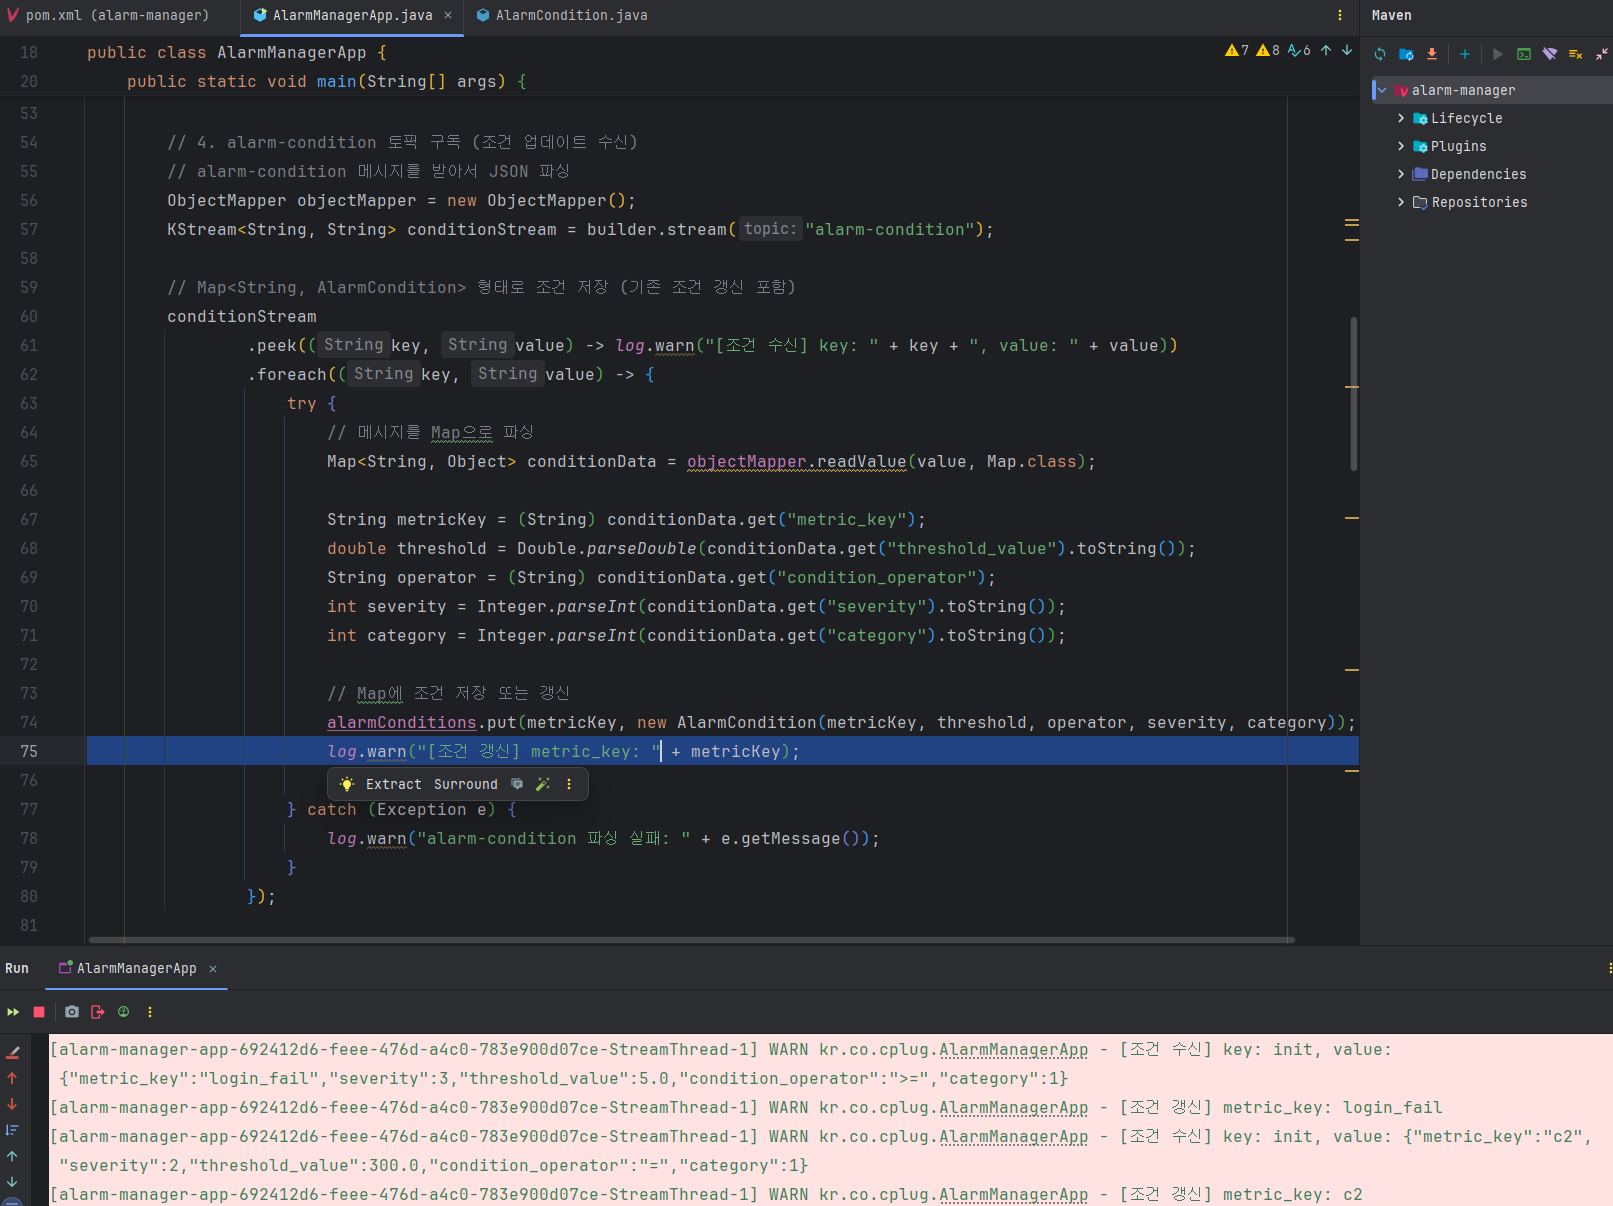
Task: Open Execute Maven Goal terminal icon
Action: tap(1524, 54)
